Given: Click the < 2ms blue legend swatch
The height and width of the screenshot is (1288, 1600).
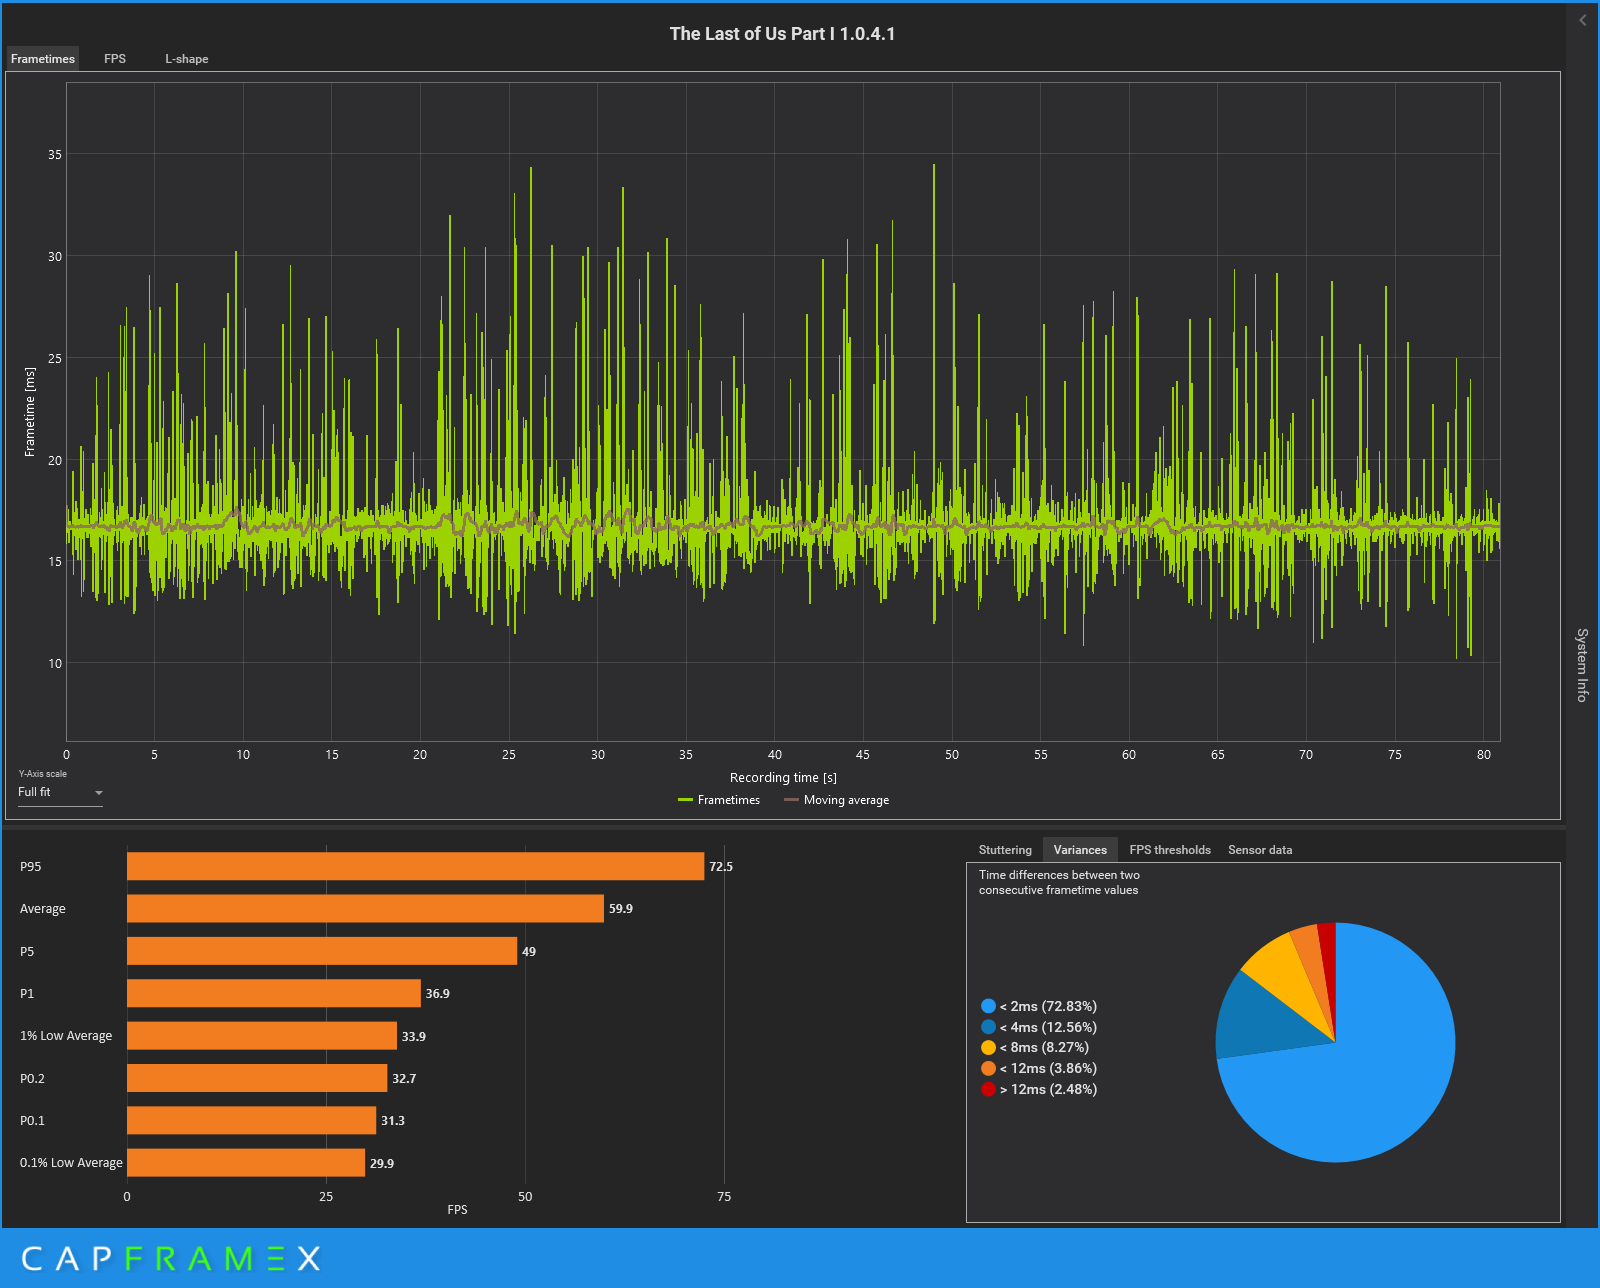Looking at the screenshot, I should (x=989, y=1006).
